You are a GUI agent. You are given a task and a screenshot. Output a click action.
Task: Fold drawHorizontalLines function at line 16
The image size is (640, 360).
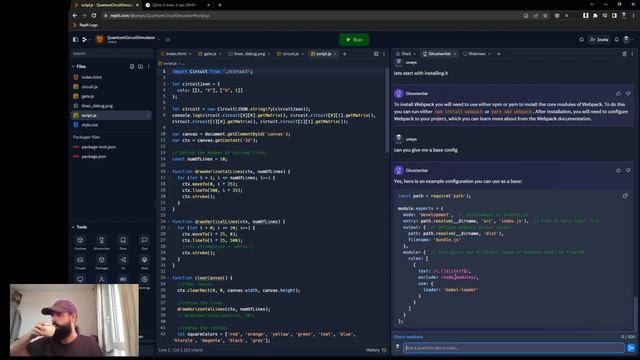point(169,171)
